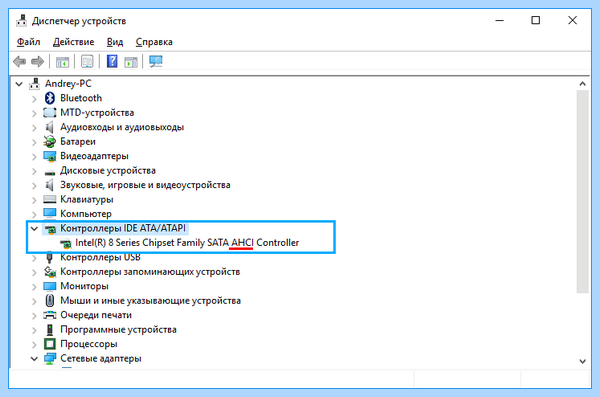Maximize the Диспетчер устройств window

(x=536, y=20)
